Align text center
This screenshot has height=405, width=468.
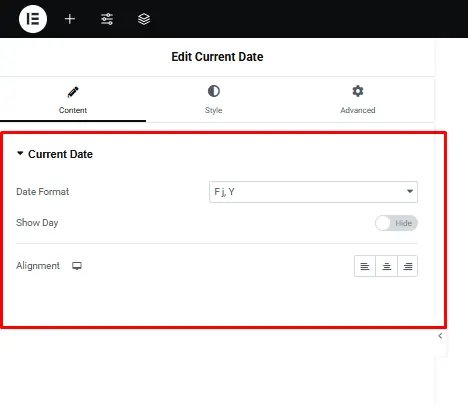386,266
